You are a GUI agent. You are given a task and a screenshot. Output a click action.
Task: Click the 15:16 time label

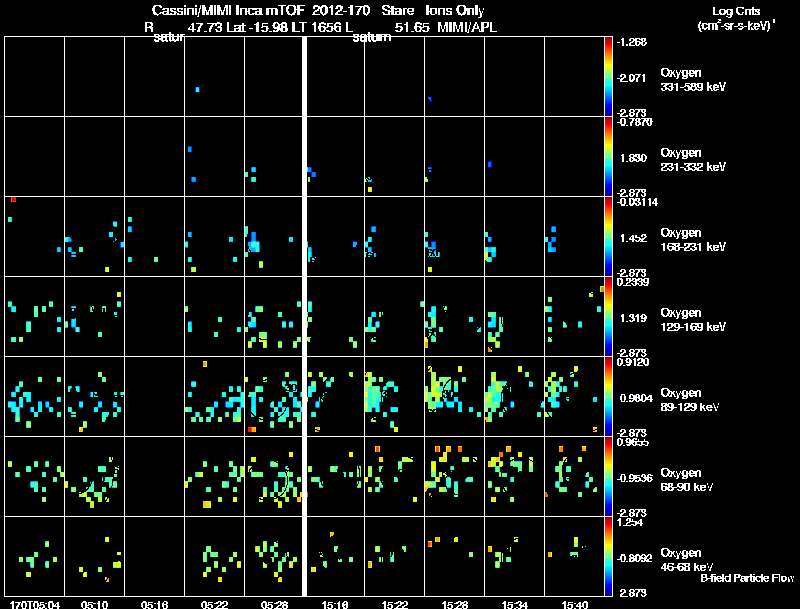coord(335,605)
